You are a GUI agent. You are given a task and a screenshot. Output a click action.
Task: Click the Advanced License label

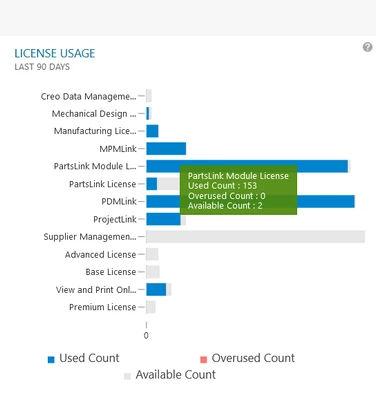pyautogui.click(x=100, y=254)
